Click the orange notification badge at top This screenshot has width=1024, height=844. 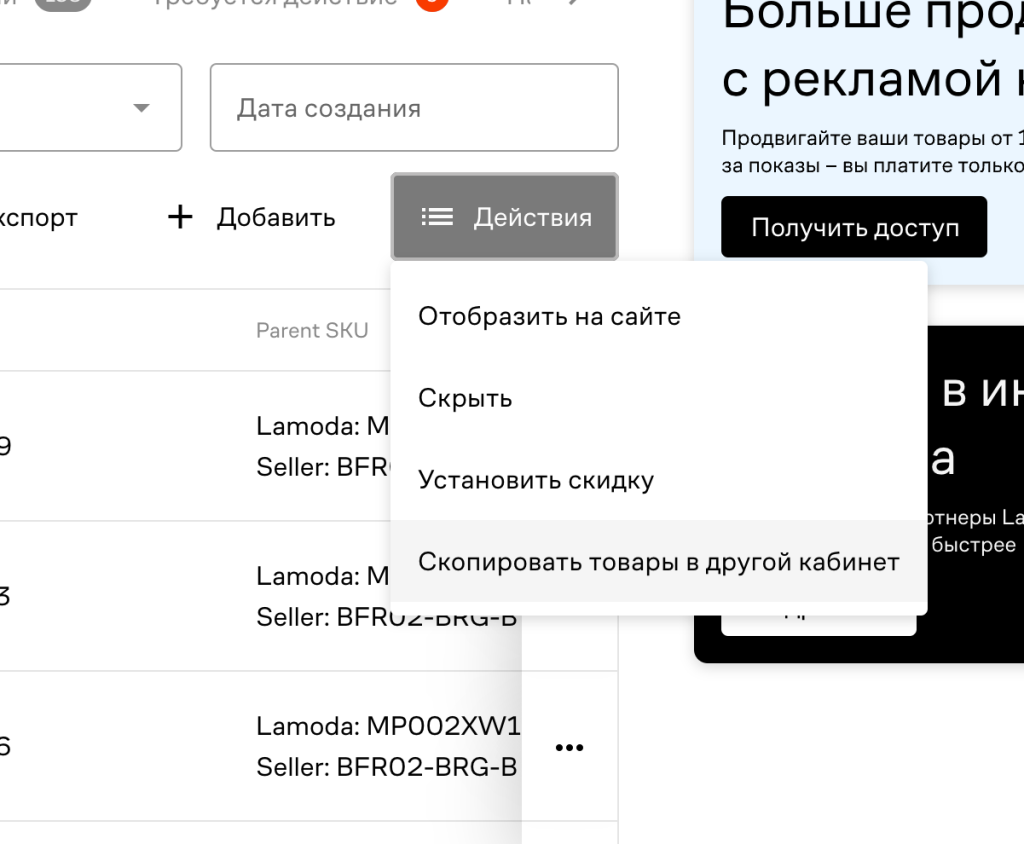coord(432,3)
